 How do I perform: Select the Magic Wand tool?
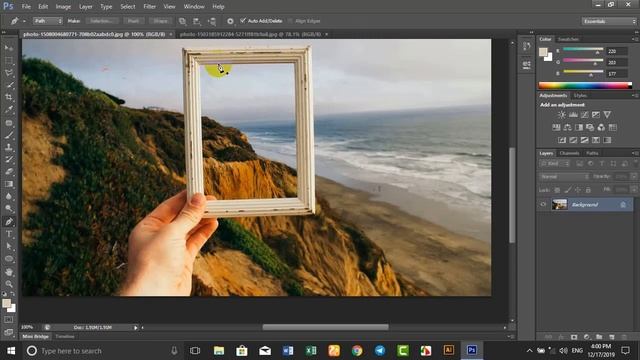(x=9, y=85)
